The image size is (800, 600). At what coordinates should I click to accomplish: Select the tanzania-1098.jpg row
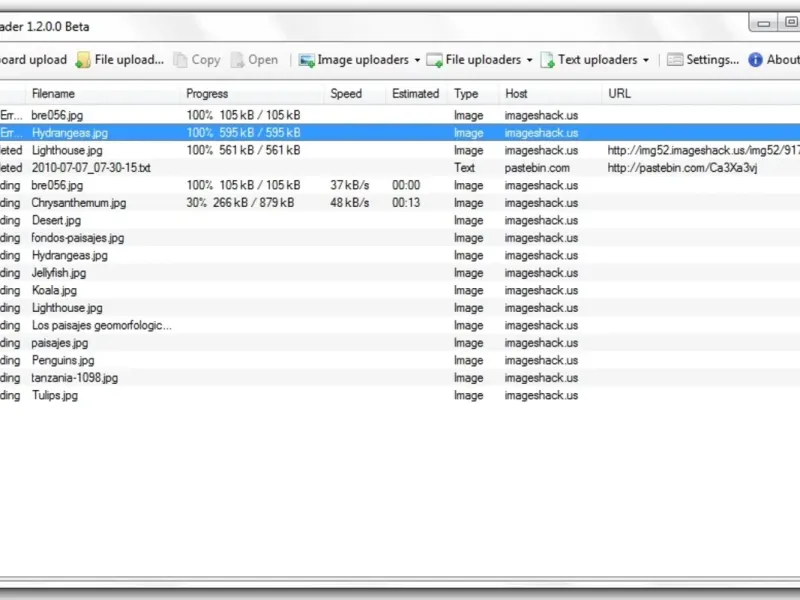click(x=400, y=378)
